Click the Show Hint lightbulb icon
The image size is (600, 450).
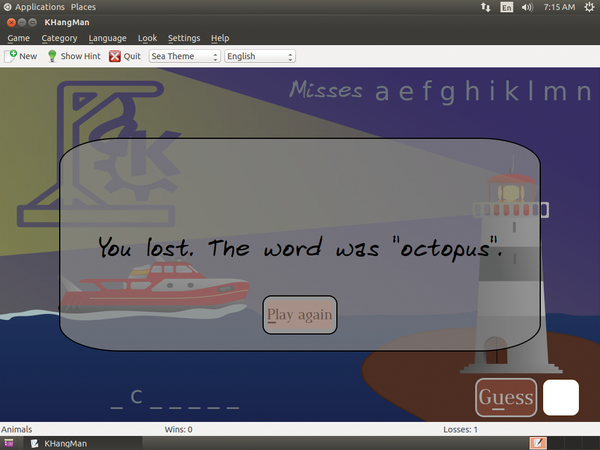[52, 56]
